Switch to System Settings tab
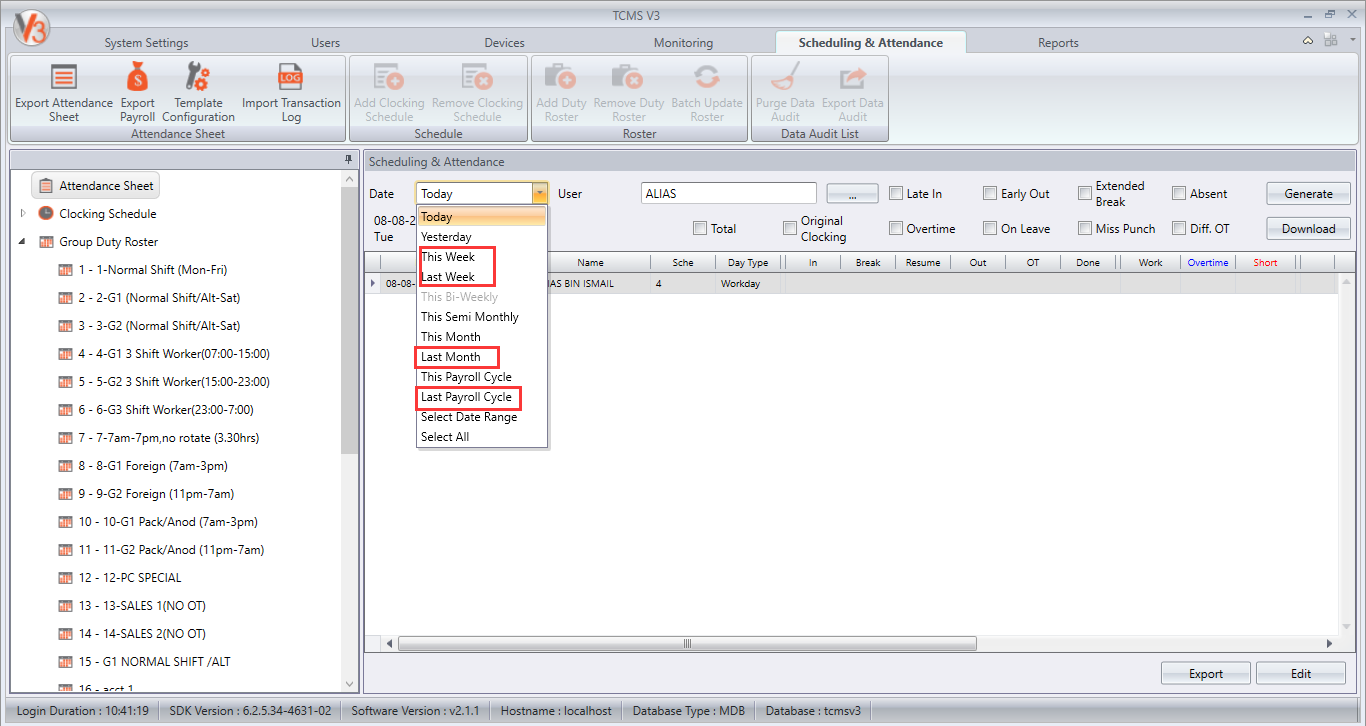Image resolution: width=1366 pixels, height=726 pixels. click(146, 43)
